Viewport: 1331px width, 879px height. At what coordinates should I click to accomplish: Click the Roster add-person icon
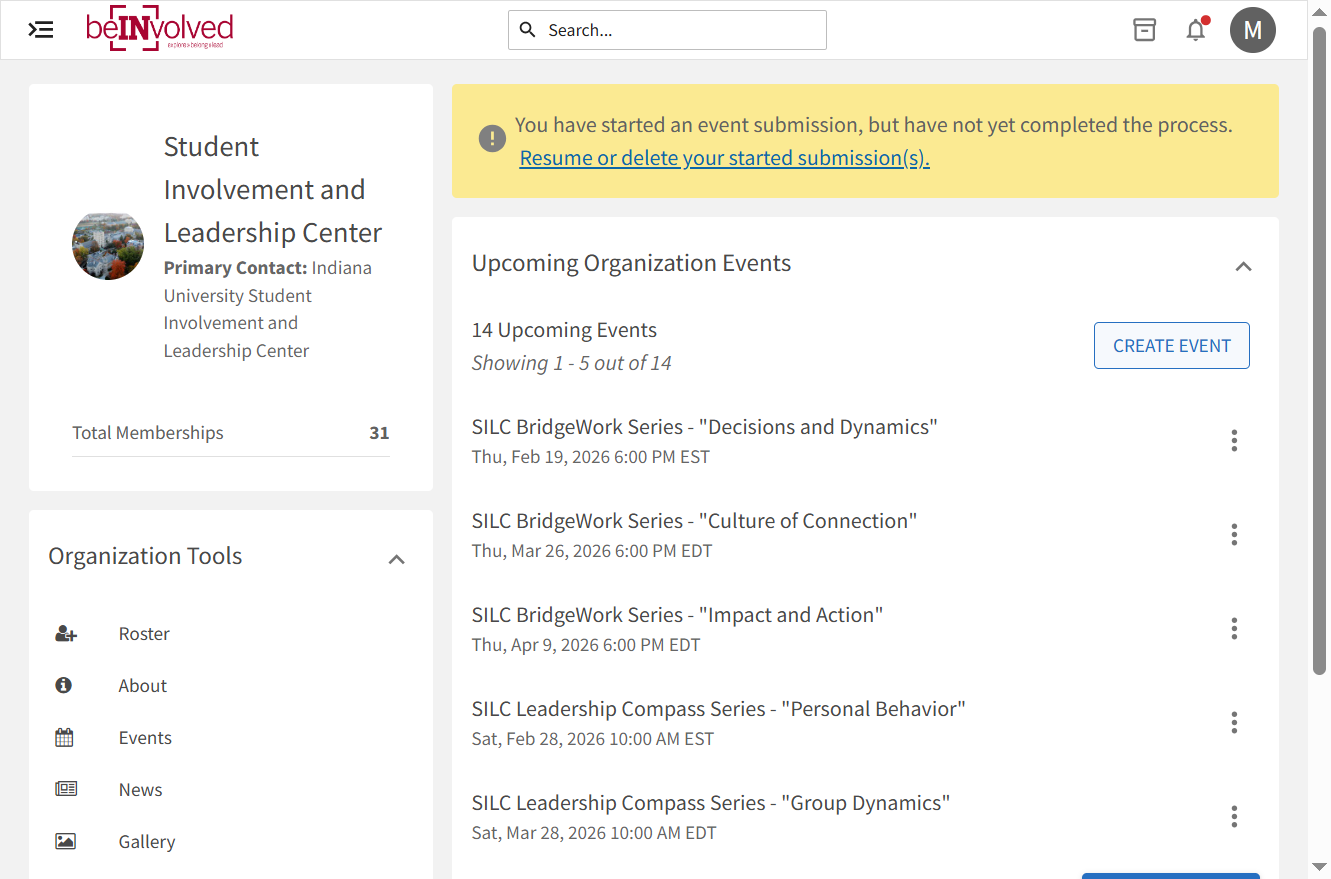(66, 634)
